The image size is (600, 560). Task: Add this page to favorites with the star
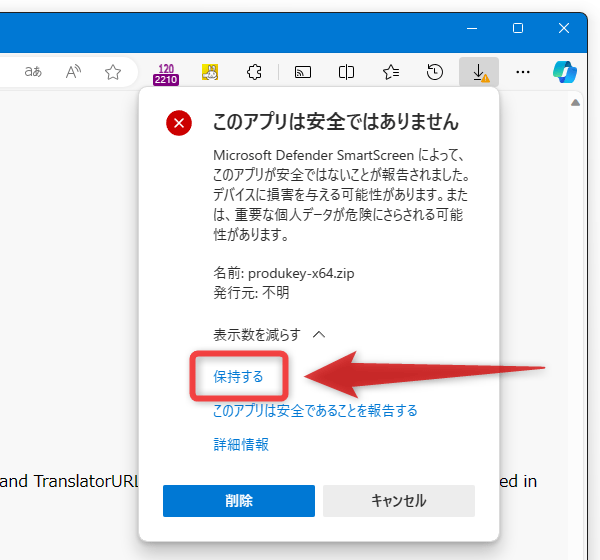[x=113, y=72]
